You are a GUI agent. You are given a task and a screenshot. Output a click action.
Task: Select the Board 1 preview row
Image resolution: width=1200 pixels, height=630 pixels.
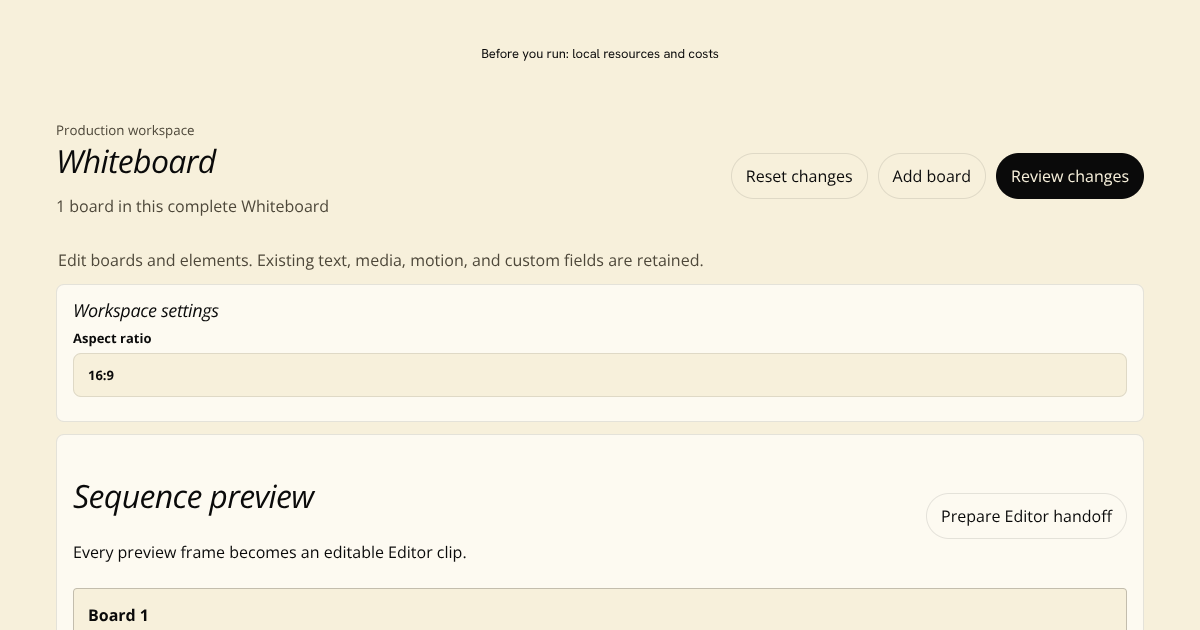click(x=600, y=609)
